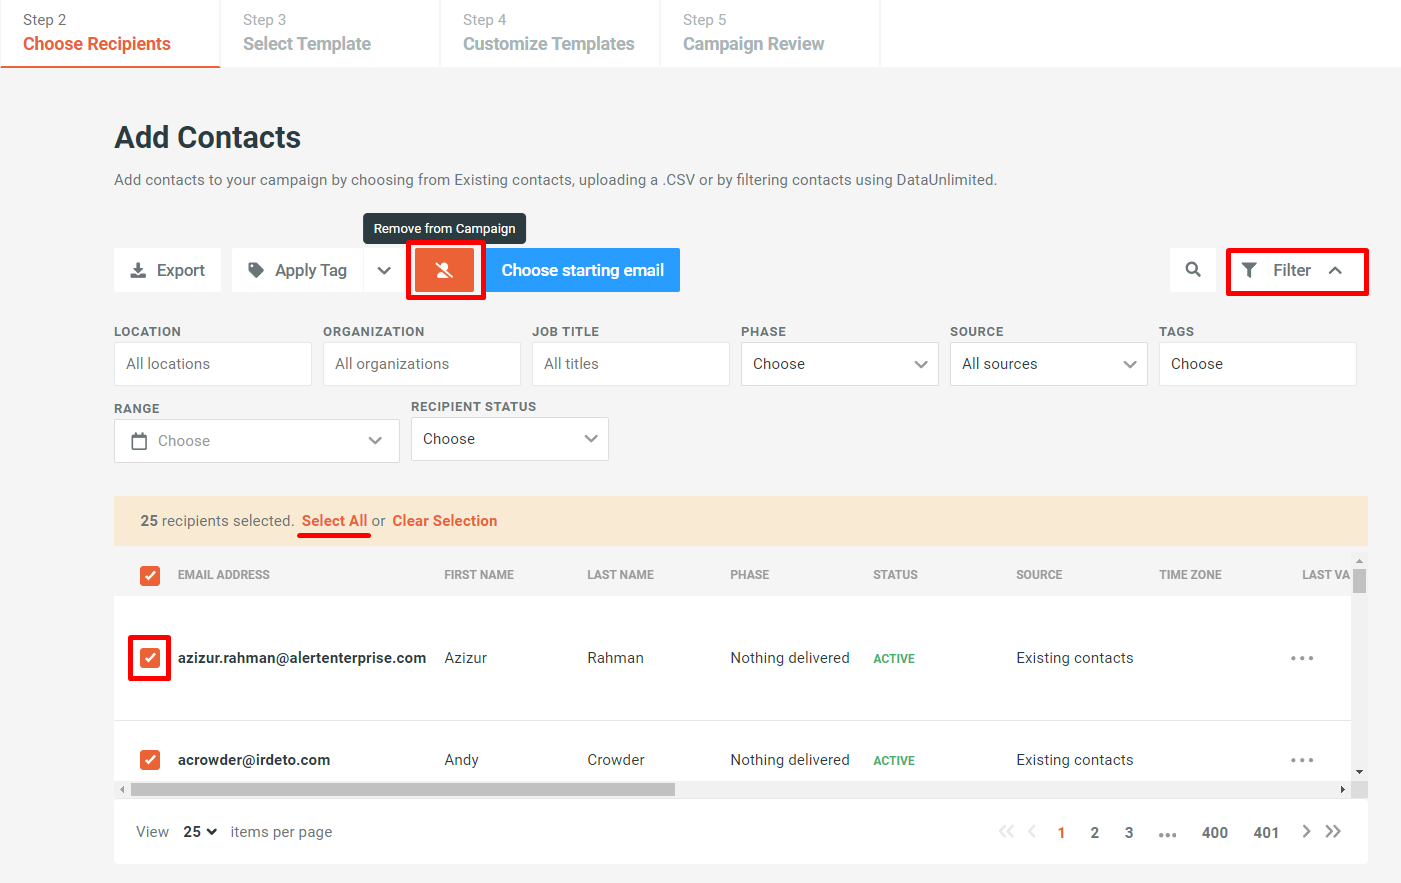This screenshot has width=1401, height=883.
Task: Open the calendar icon in the Range field
Action: 140,440
